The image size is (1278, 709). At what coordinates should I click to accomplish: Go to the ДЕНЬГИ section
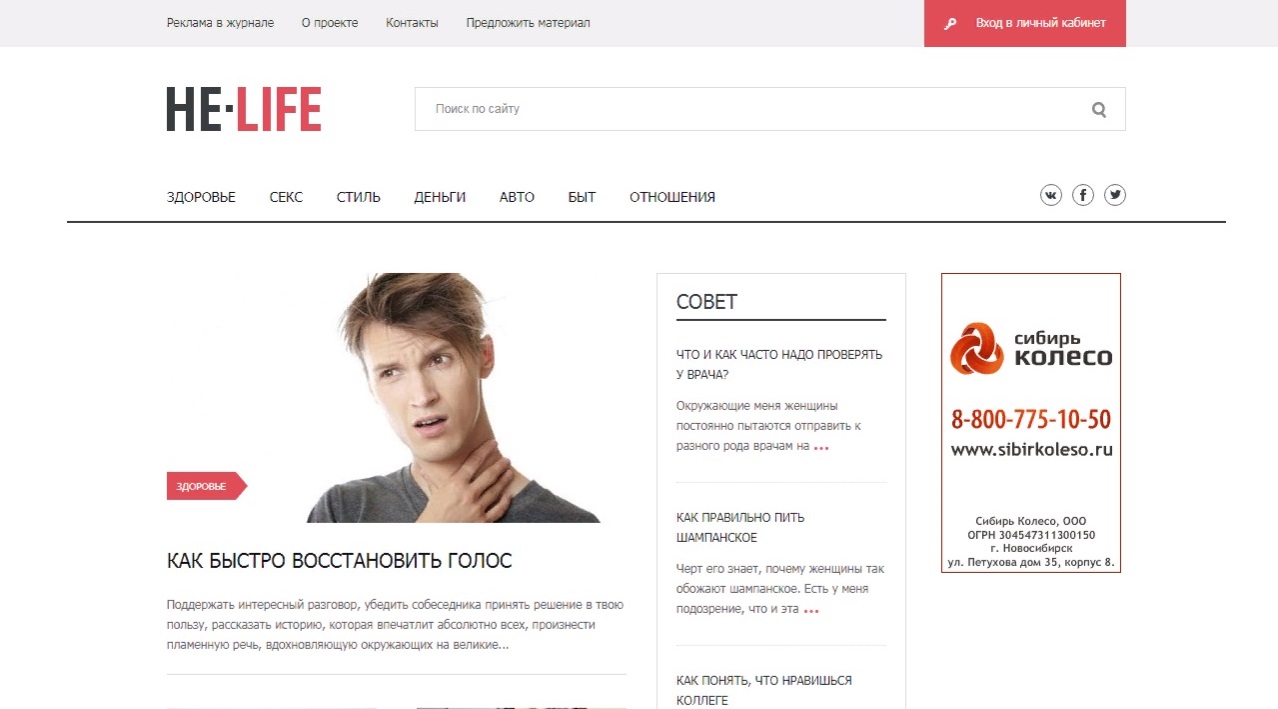[440, 197]
